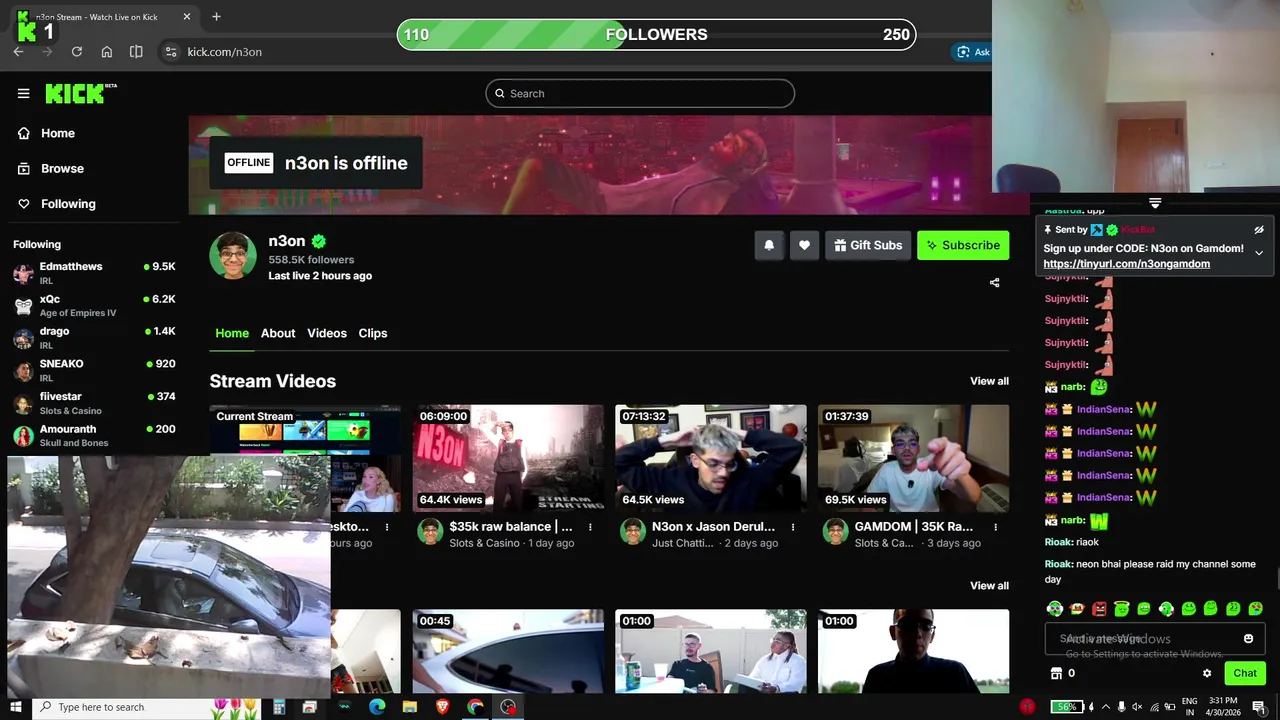
Task: Open drago channel in Following list
Action: click(x=94, y=338)
